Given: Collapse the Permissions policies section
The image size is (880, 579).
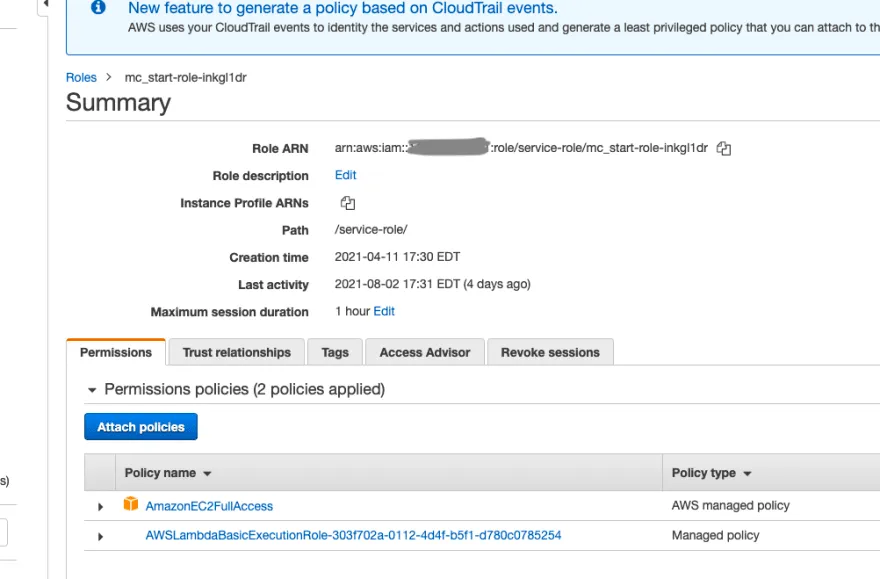Looking at the screenshot, I should (x=92, y=390).
